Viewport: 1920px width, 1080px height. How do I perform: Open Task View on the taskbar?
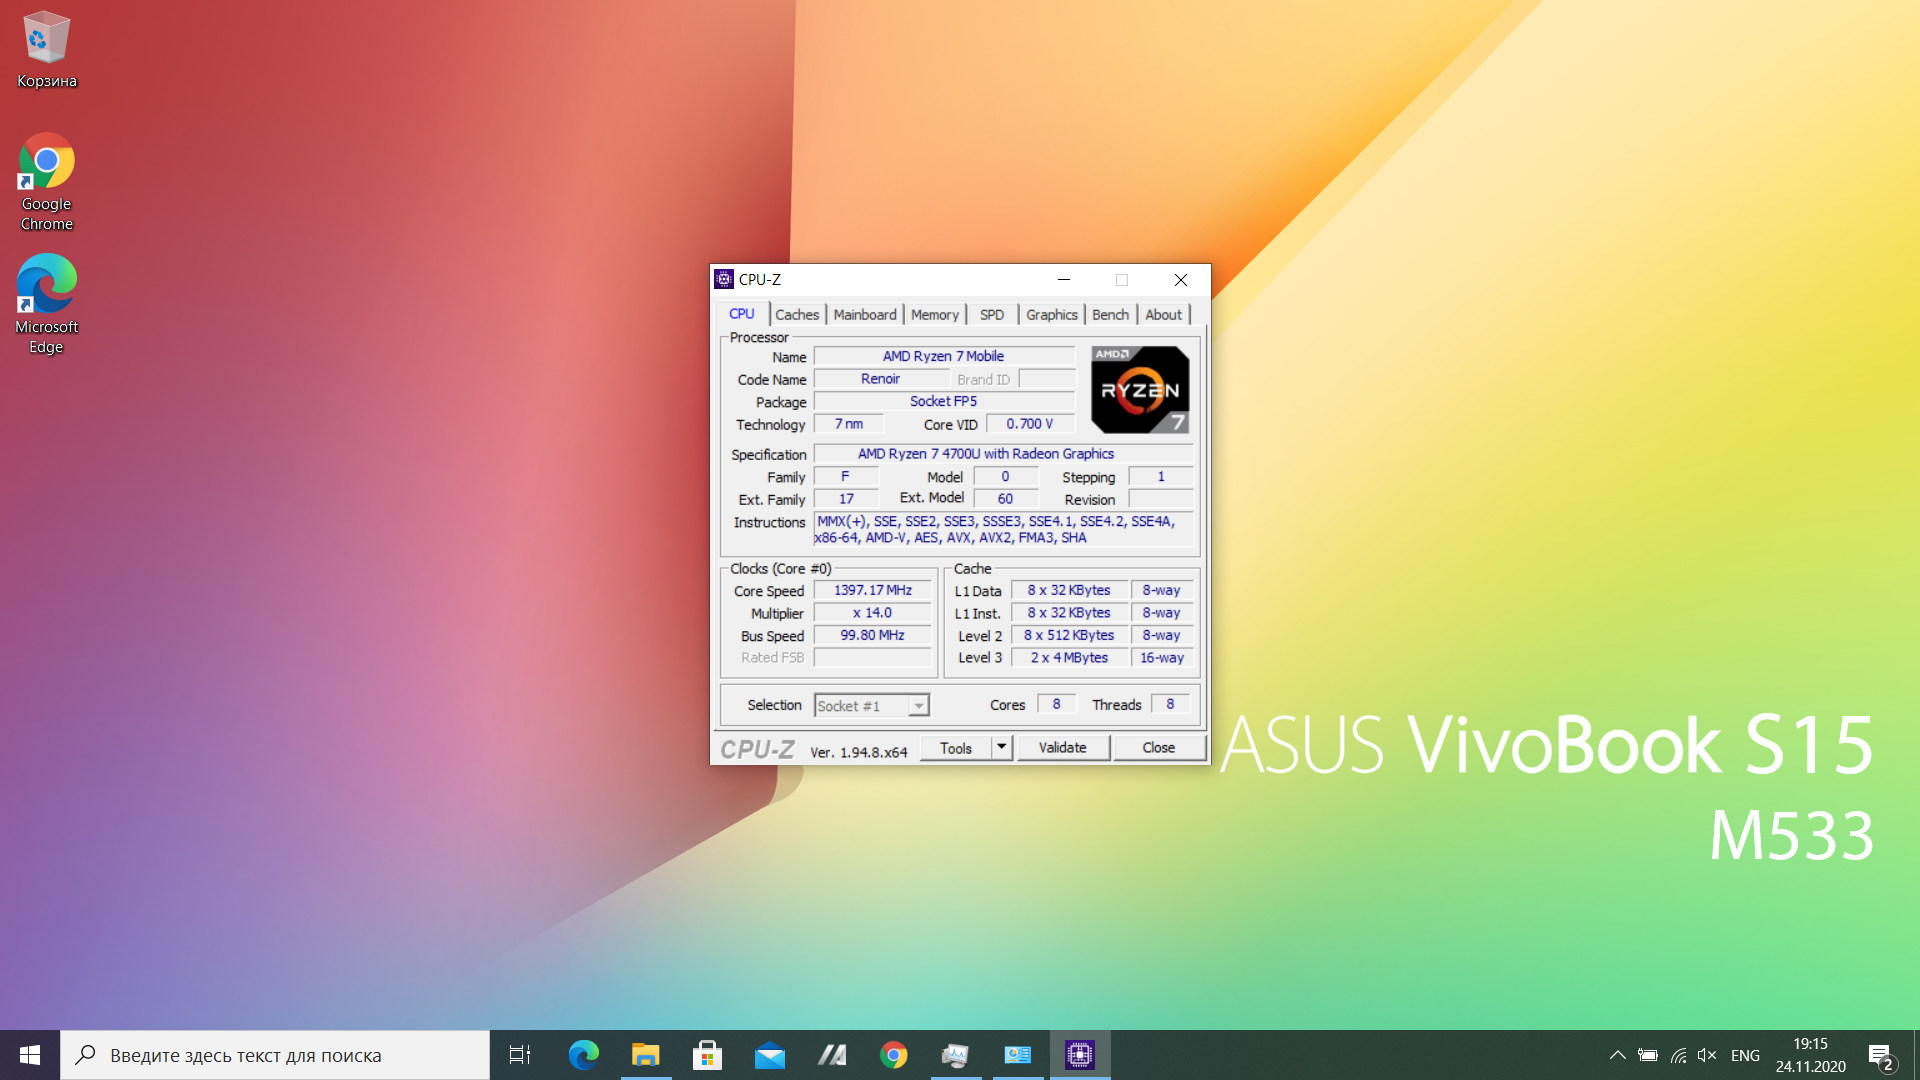tap(520, 1055)
